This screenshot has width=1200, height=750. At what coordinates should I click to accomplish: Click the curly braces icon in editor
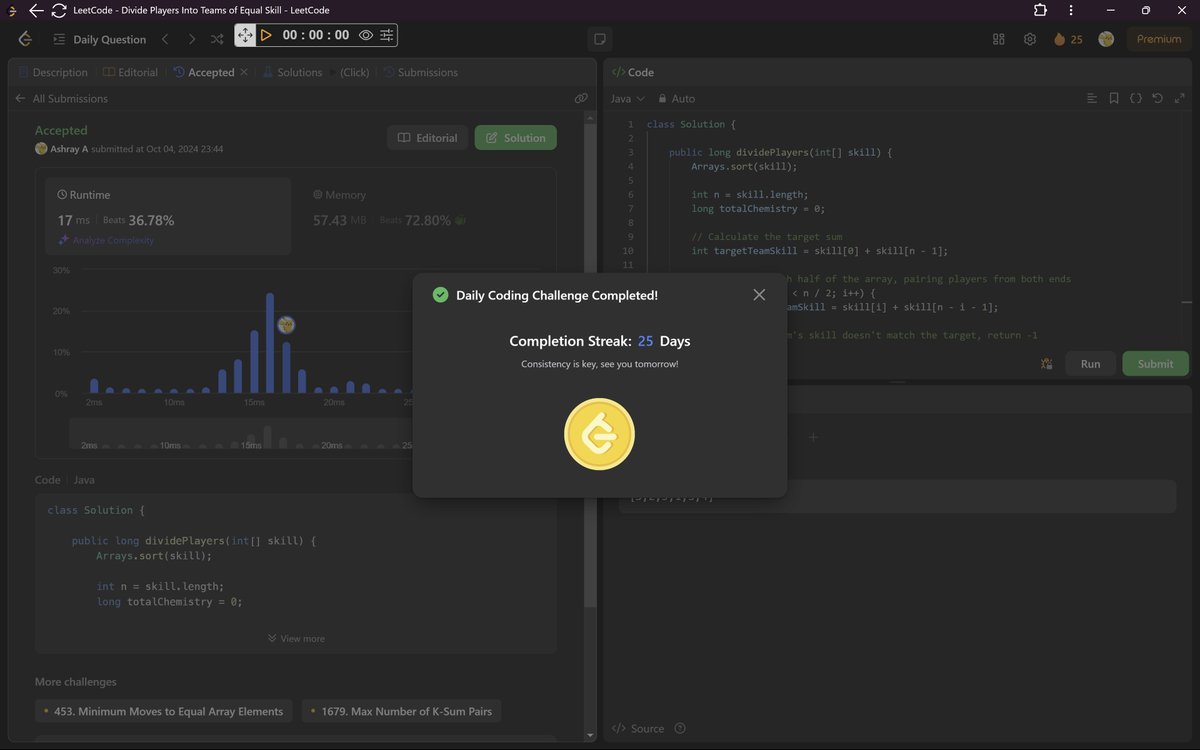pyautogui.click(x=1136, y=99)
